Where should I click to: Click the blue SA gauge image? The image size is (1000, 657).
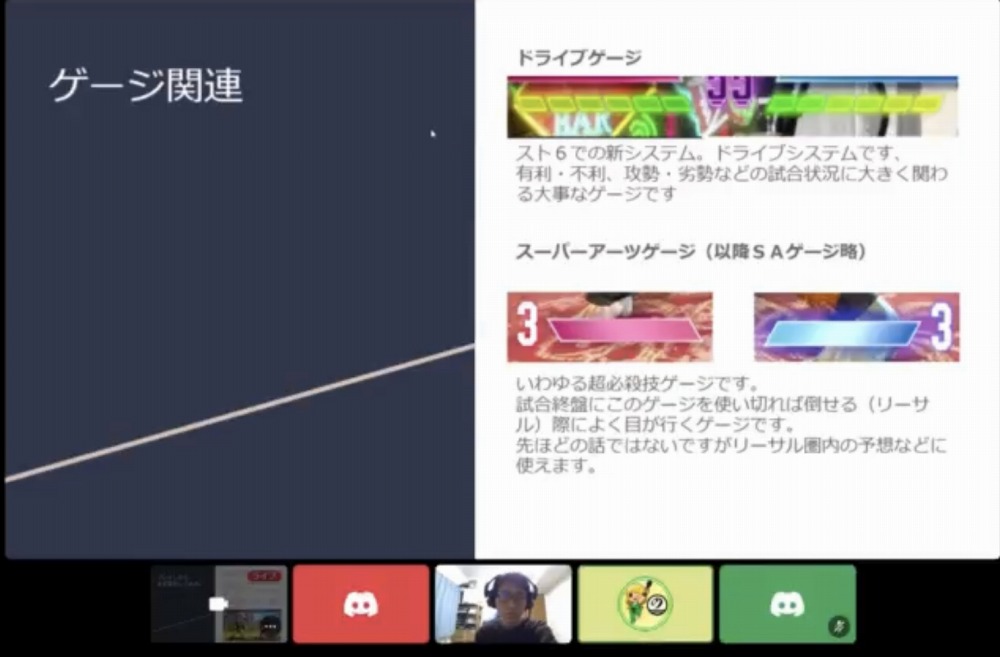tap(857, 327)
